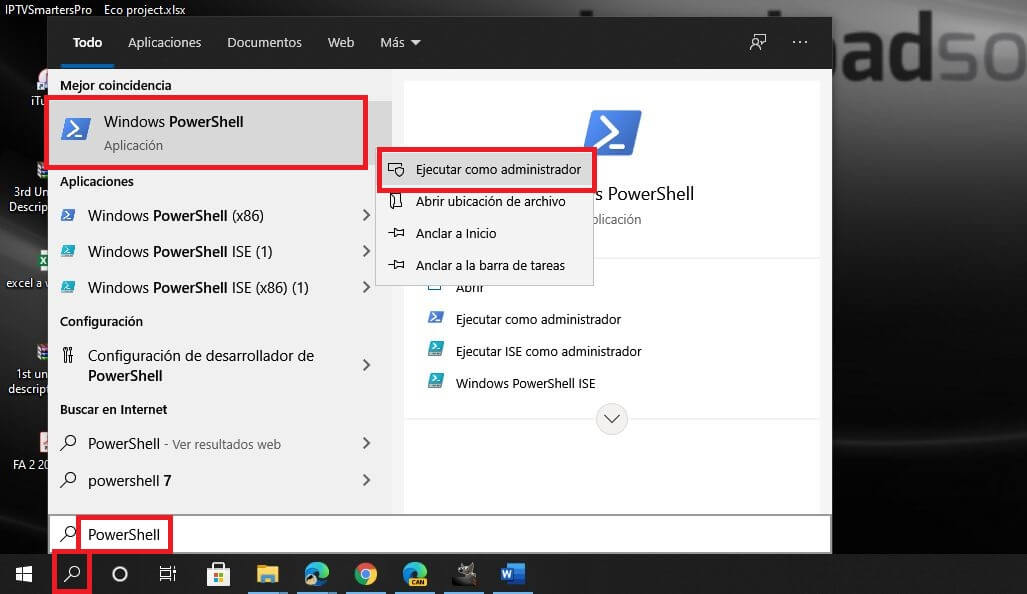This screenshot has width=1027, height=594.
Task: Expand Windows PowerShell (x86) chevron
Action: pyautogui.click(x=366, y=215)
